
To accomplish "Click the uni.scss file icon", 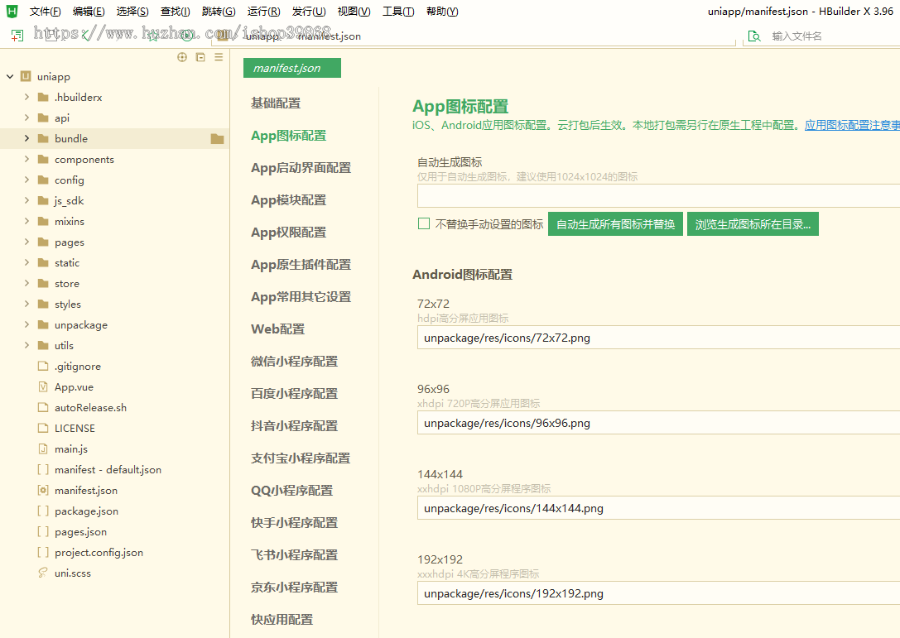I will (x=43, y=573).
